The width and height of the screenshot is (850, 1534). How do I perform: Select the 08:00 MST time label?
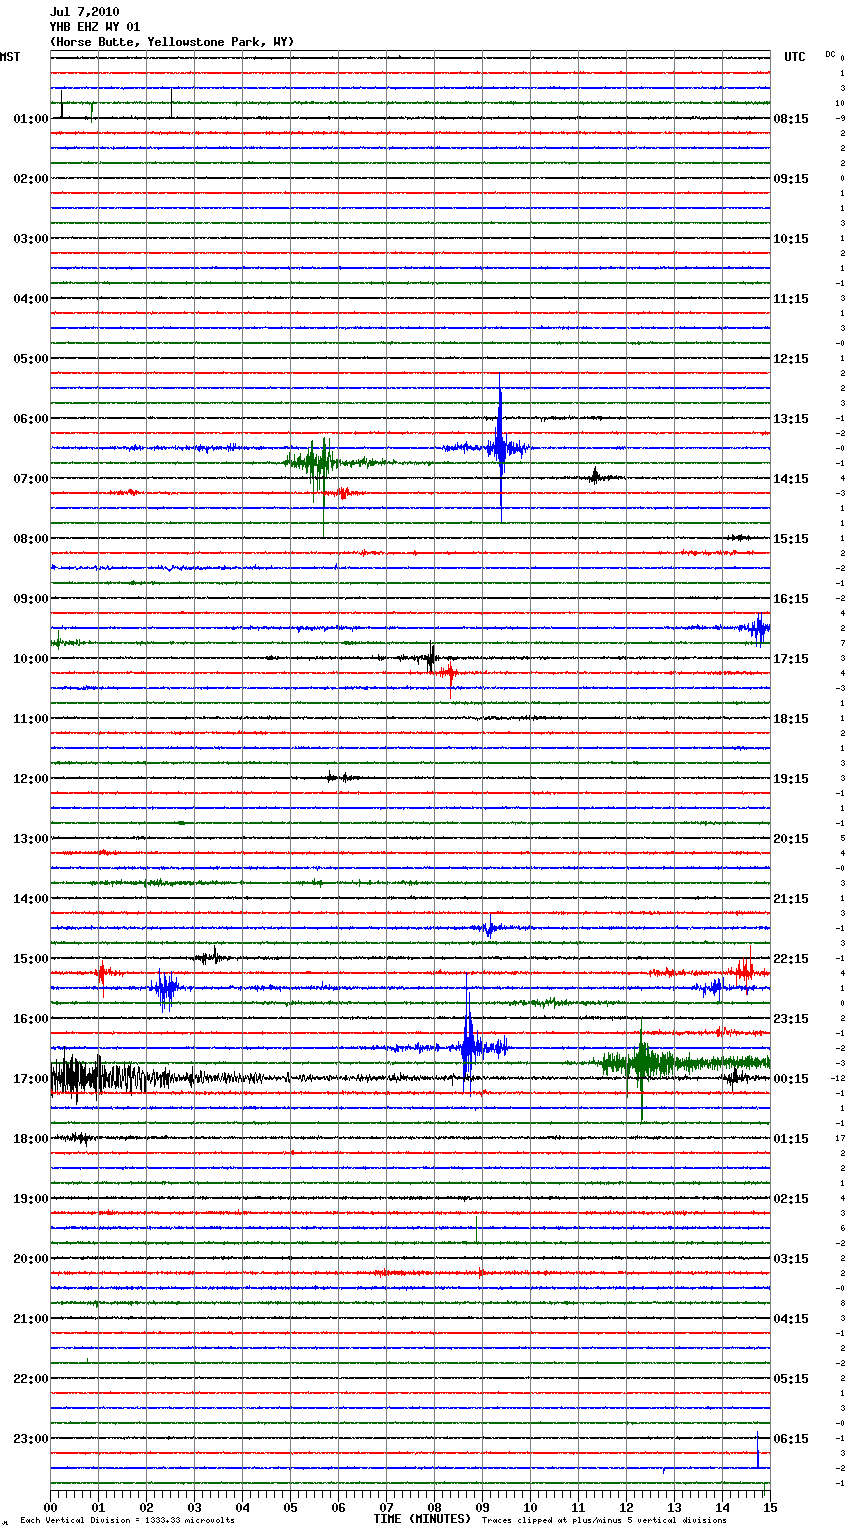[31, 539]
